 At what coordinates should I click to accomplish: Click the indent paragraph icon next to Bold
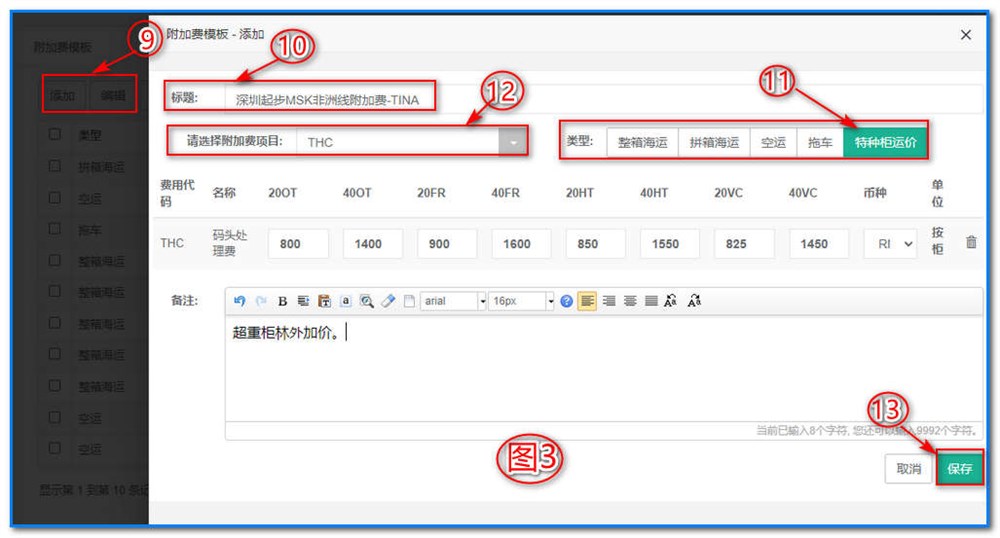pyautogui.click(x=303, y=301)
